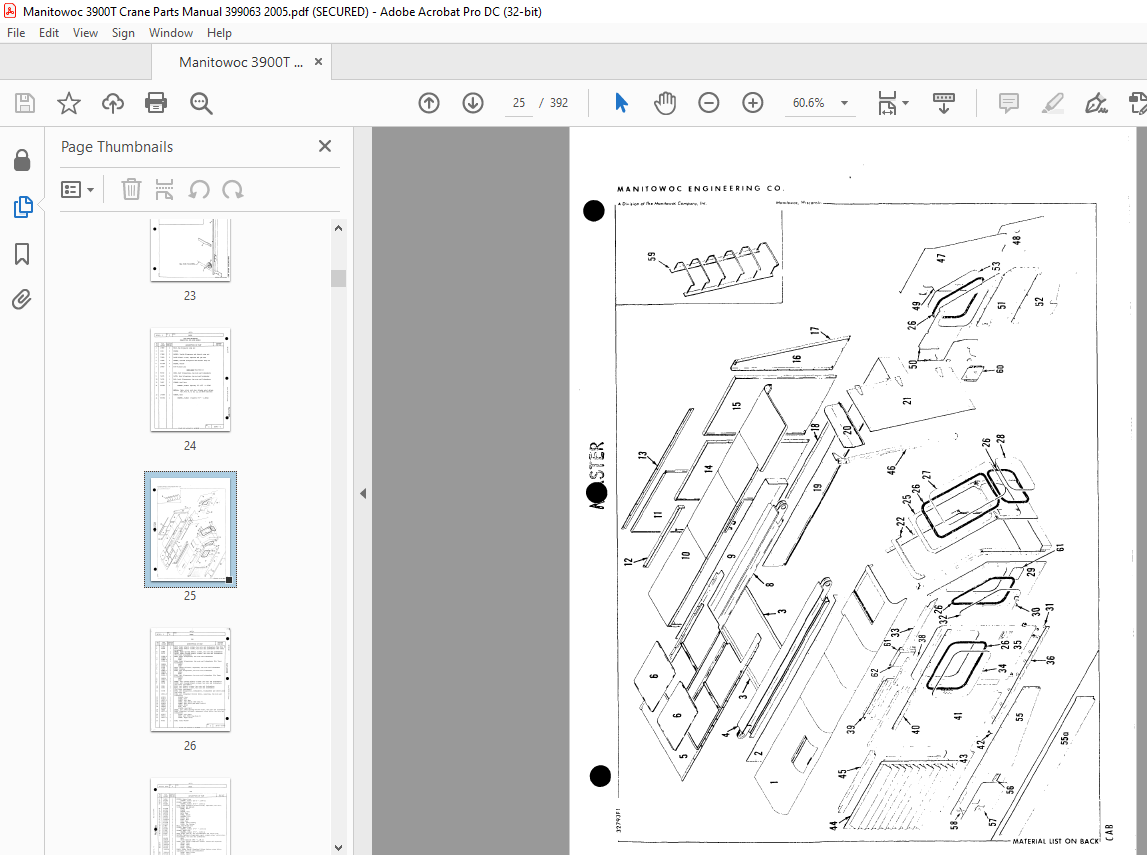Go to next page with down arrow
Viewport: 1147px width, 855px height.
(x=473, y=103)
